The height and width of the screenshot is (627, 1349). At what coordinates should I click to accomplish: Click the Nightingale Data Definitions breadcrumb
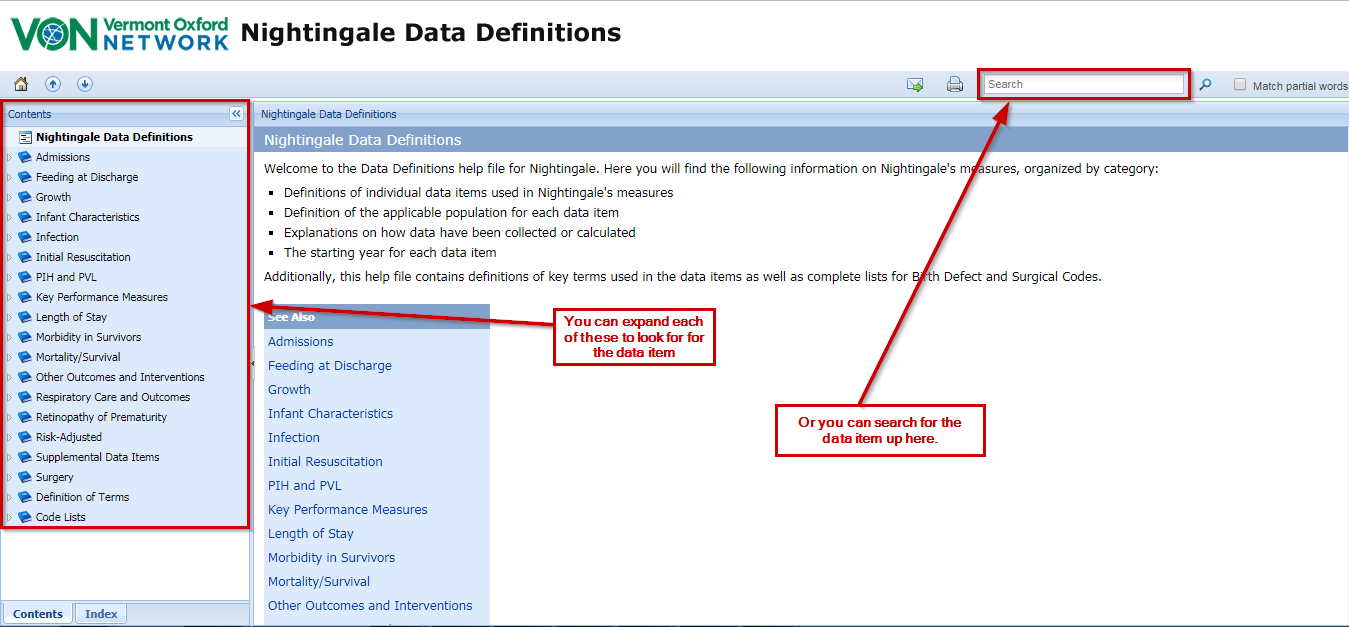click(x=329, y=114)
